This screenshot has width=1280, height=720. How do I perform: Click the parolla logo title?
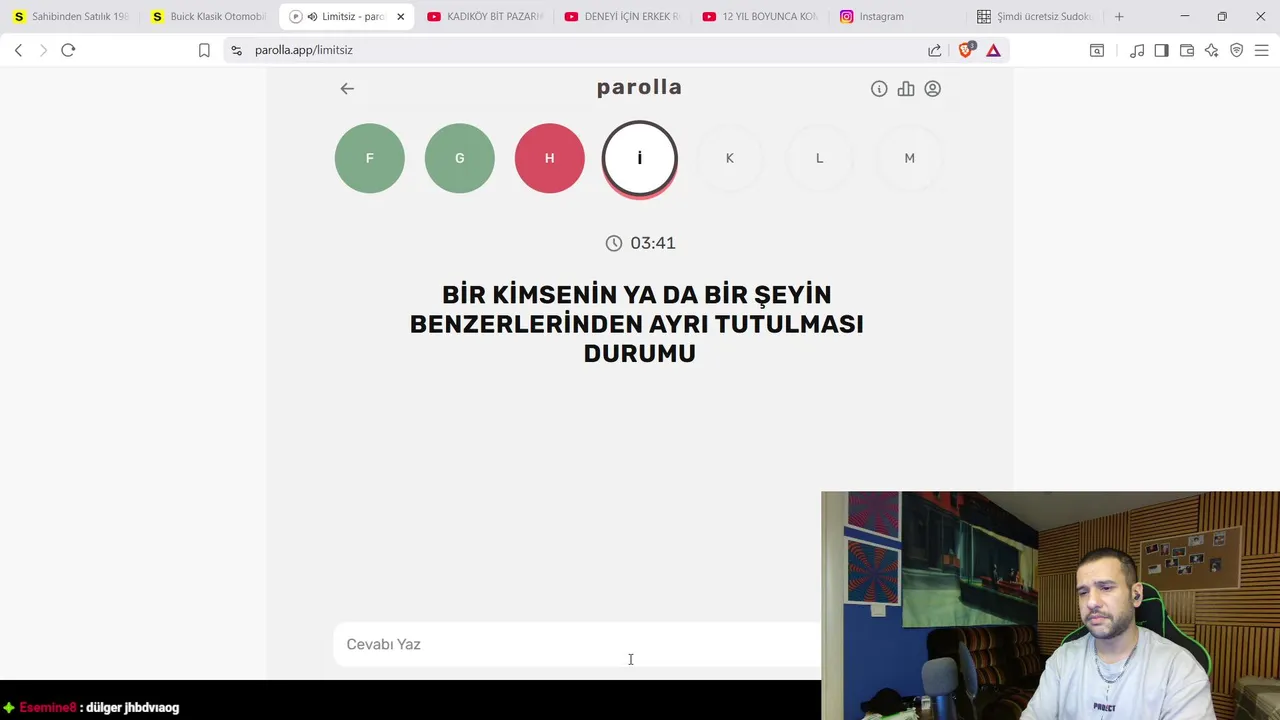click(639, 87)
